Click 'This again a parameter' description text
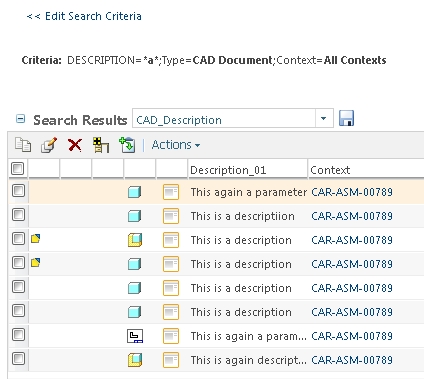The image size is (424, 379). 249,192
